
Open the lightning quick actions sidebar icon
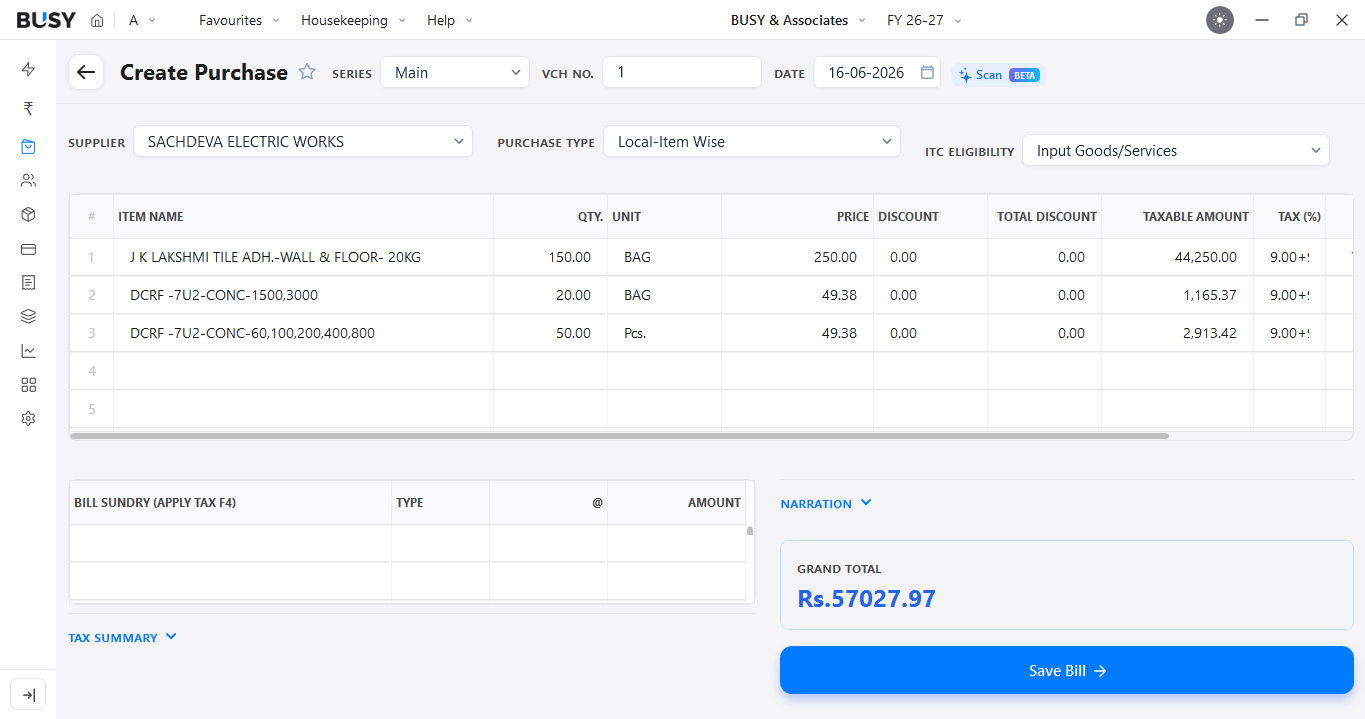[x=28, y=69]
